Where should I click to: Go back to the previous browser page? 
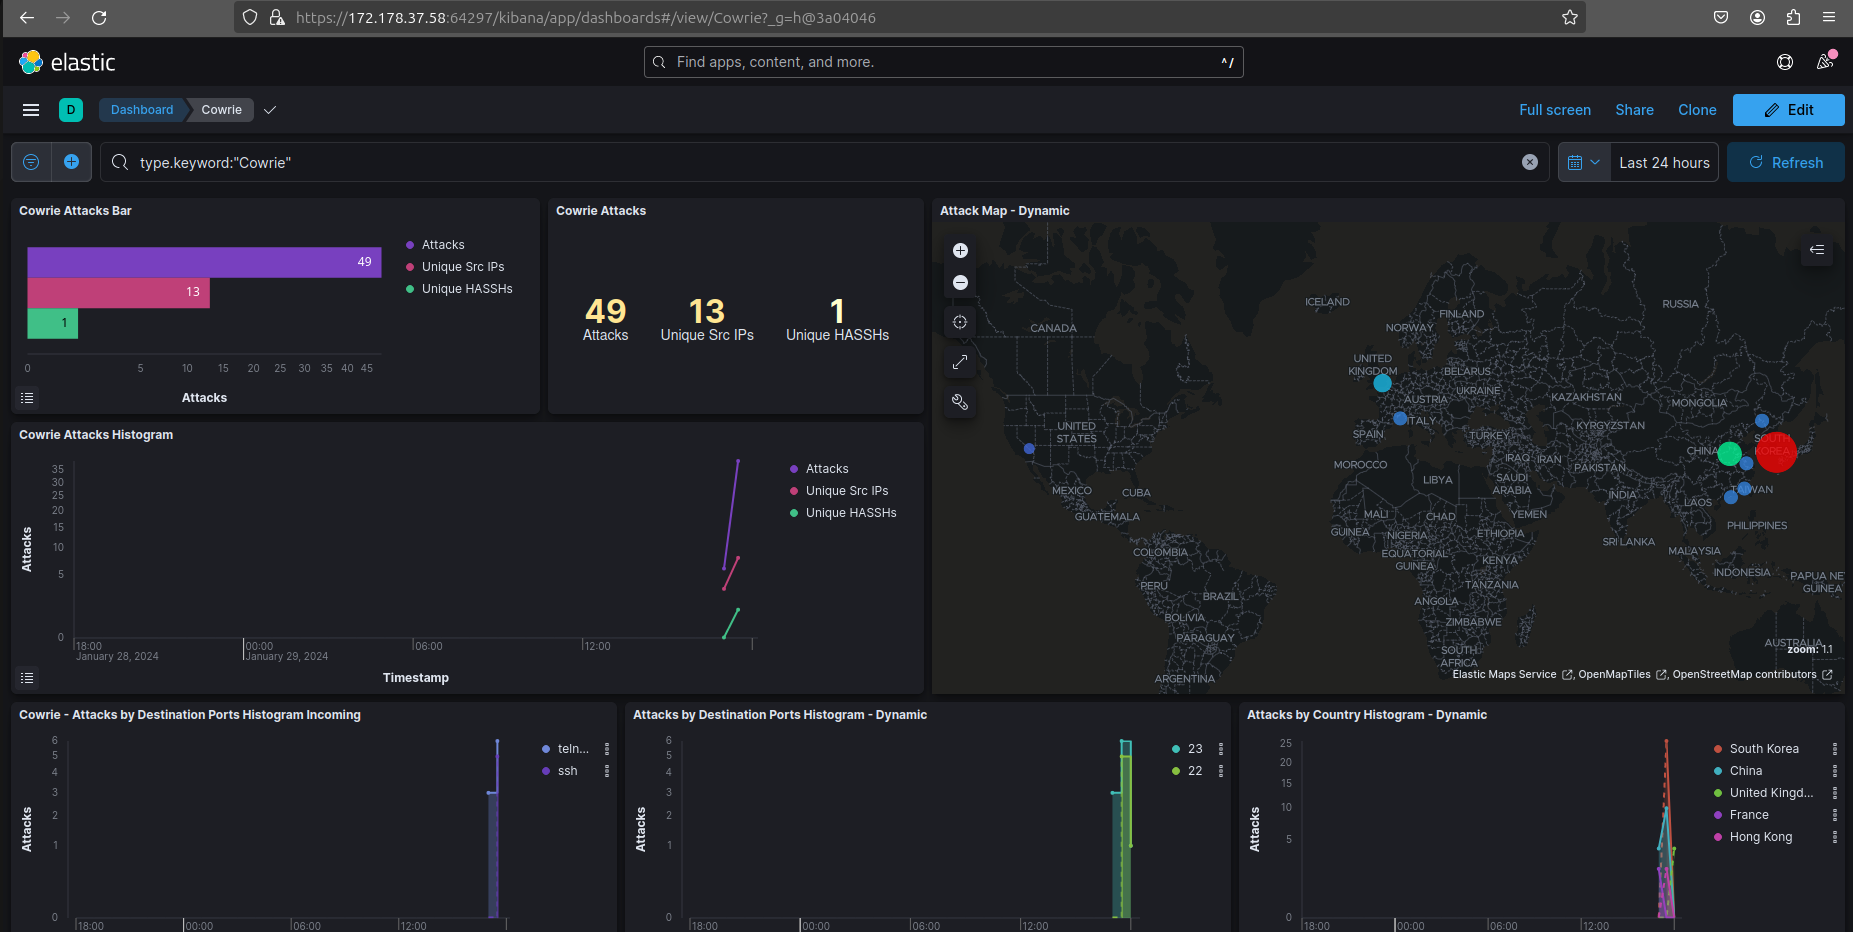point(27,17)
